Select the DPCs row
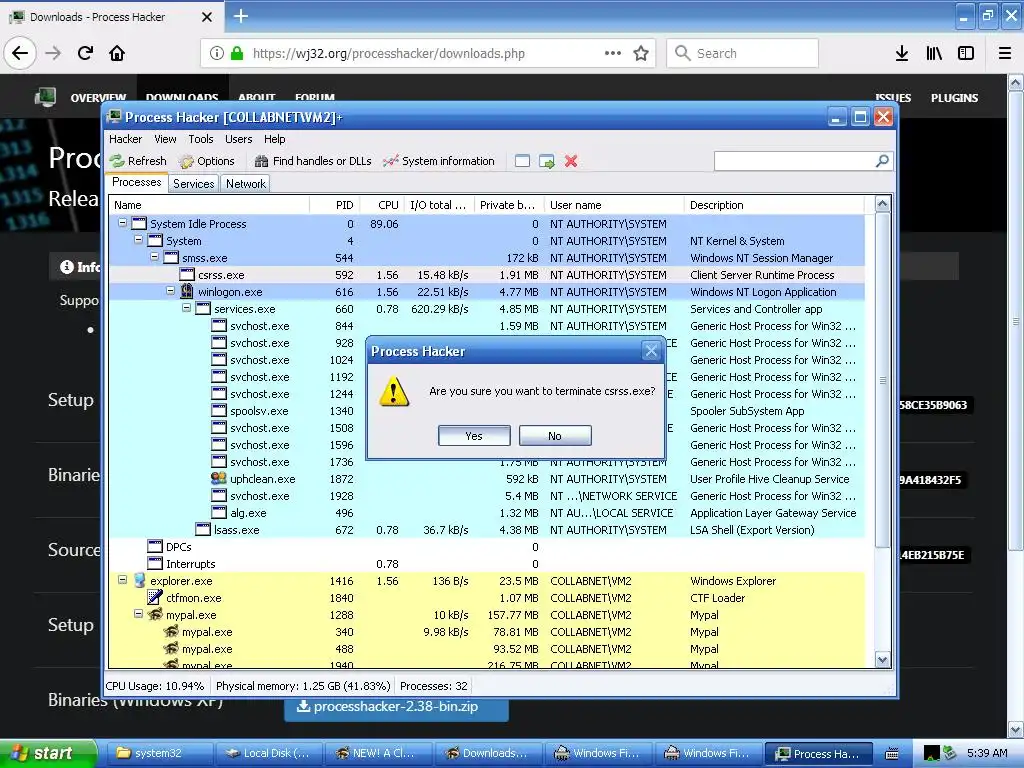This screenshot has width=1024, height=768. (487, 547)
